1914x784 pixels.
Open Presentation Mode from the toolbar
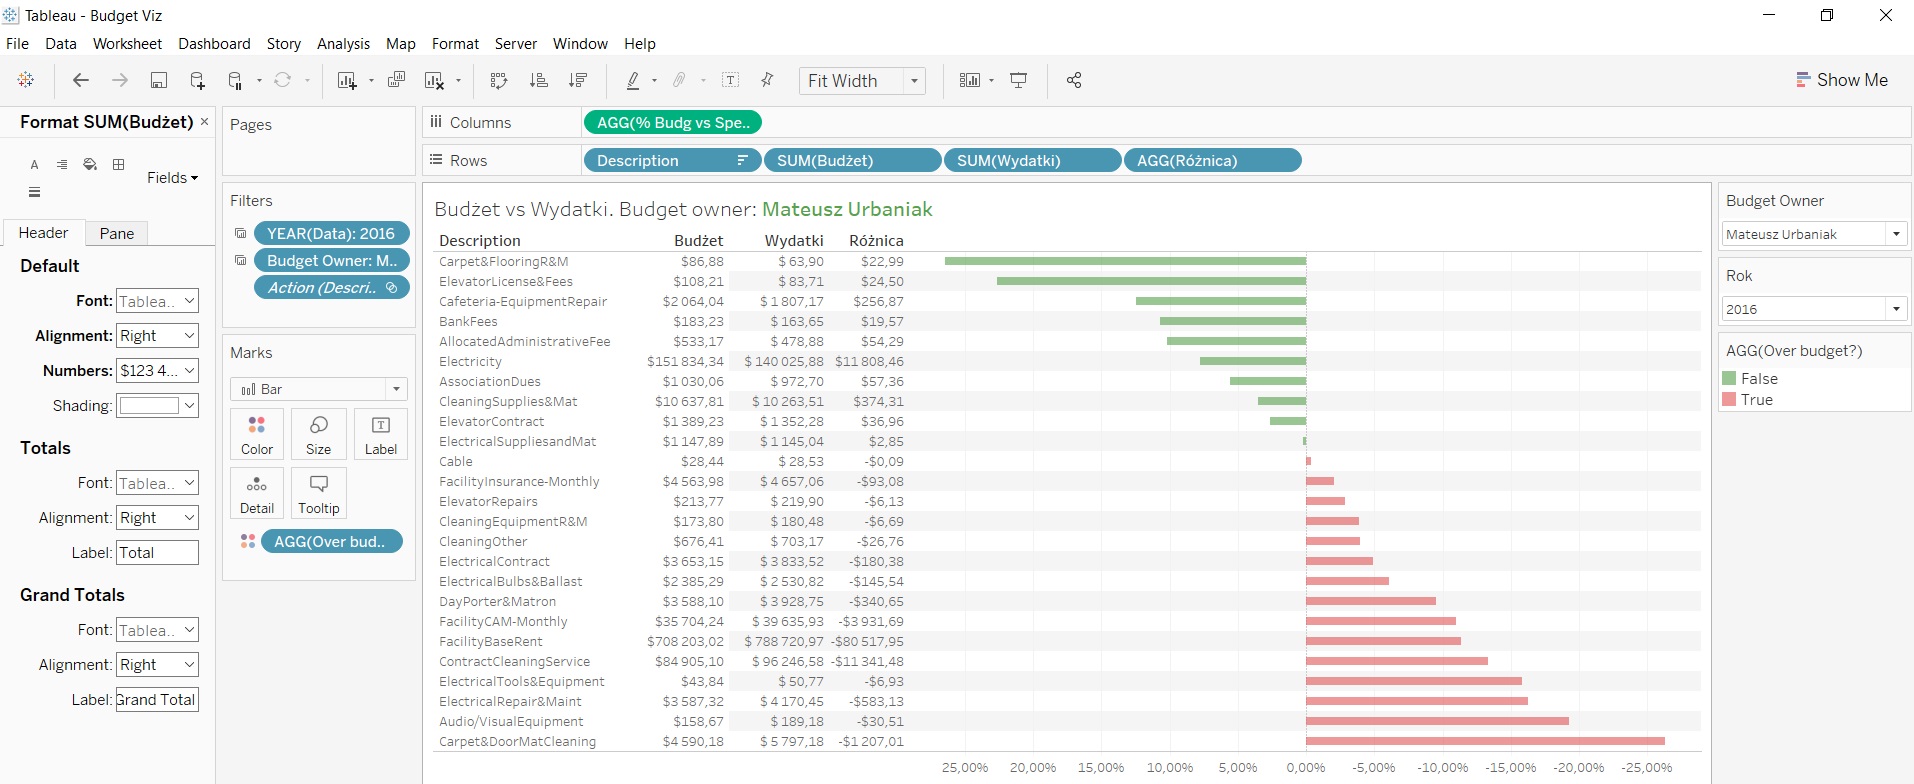1018,81
